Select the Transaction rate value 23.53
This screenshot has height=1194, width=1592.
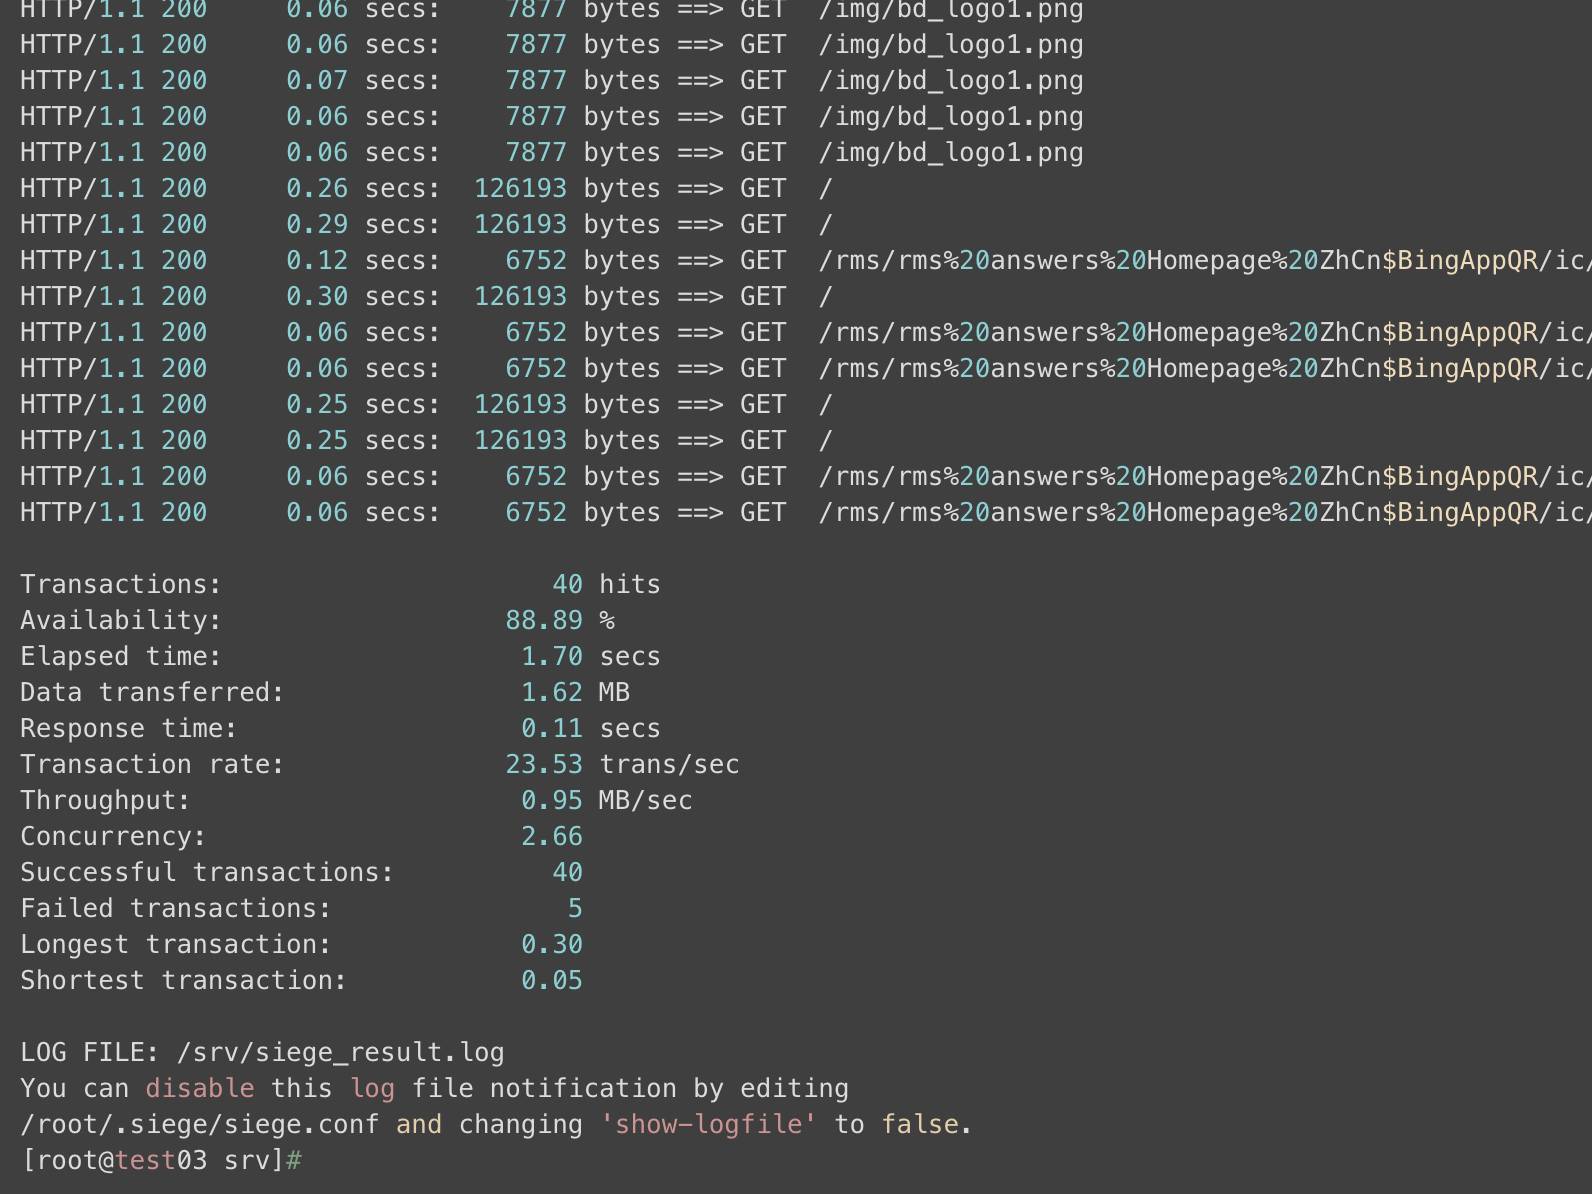click(544, 764)
